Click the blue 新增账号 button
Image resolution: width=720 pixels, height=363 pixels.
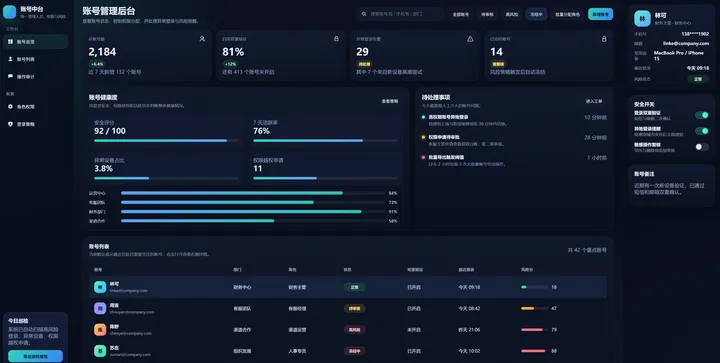[x=601, y=14]
